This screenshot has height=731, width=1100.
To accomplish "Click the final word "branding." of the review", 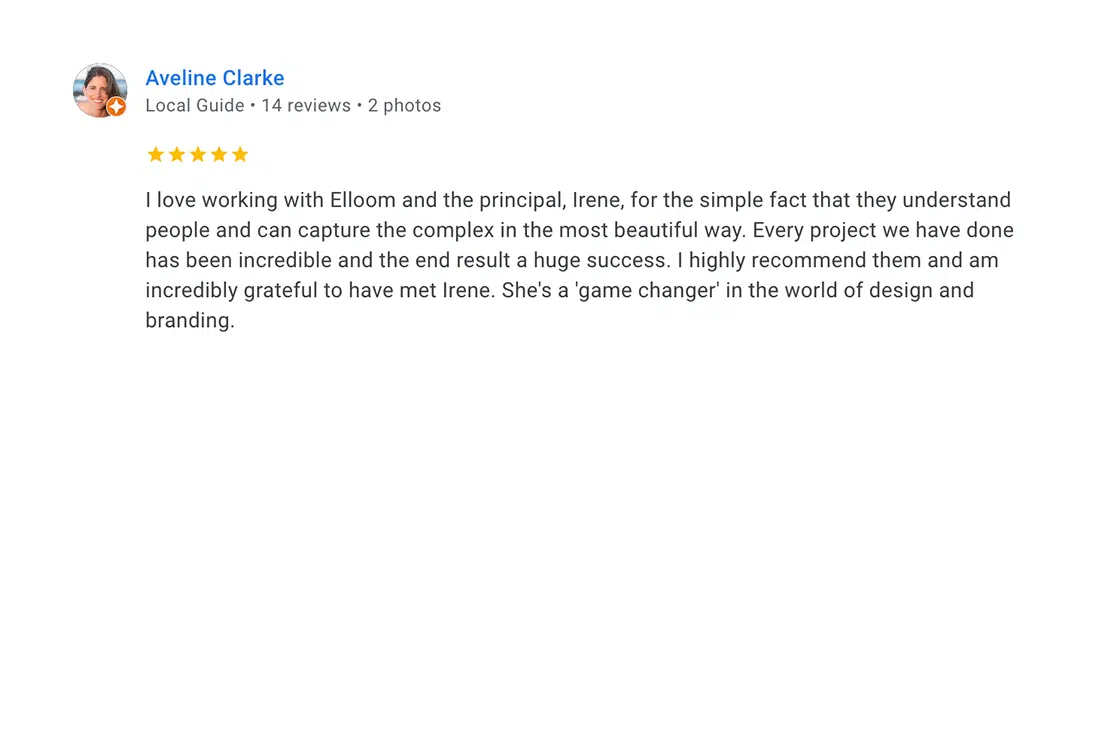I will pos(190,321).
